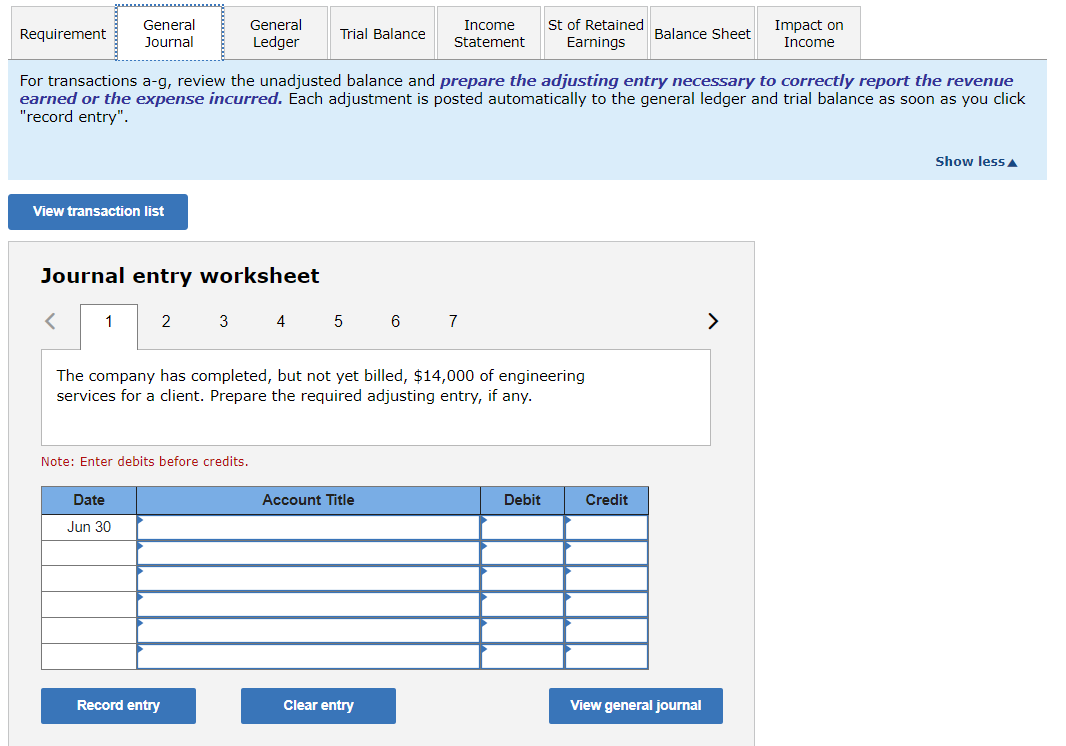
Task: Click Record entry button
Action: tap(118, 706)
